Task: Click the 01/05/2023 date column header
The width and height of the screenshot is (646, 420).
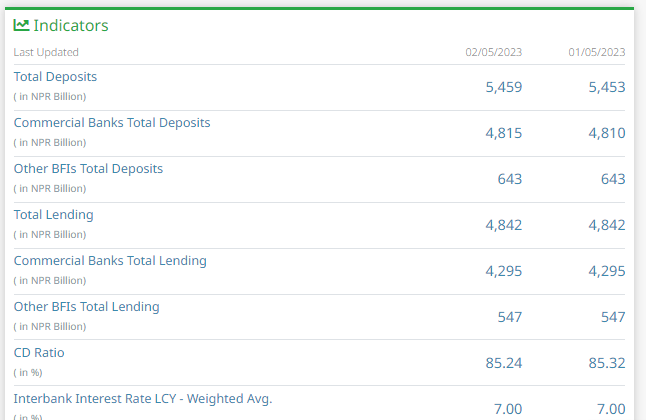Action: (x=596, y=52)
